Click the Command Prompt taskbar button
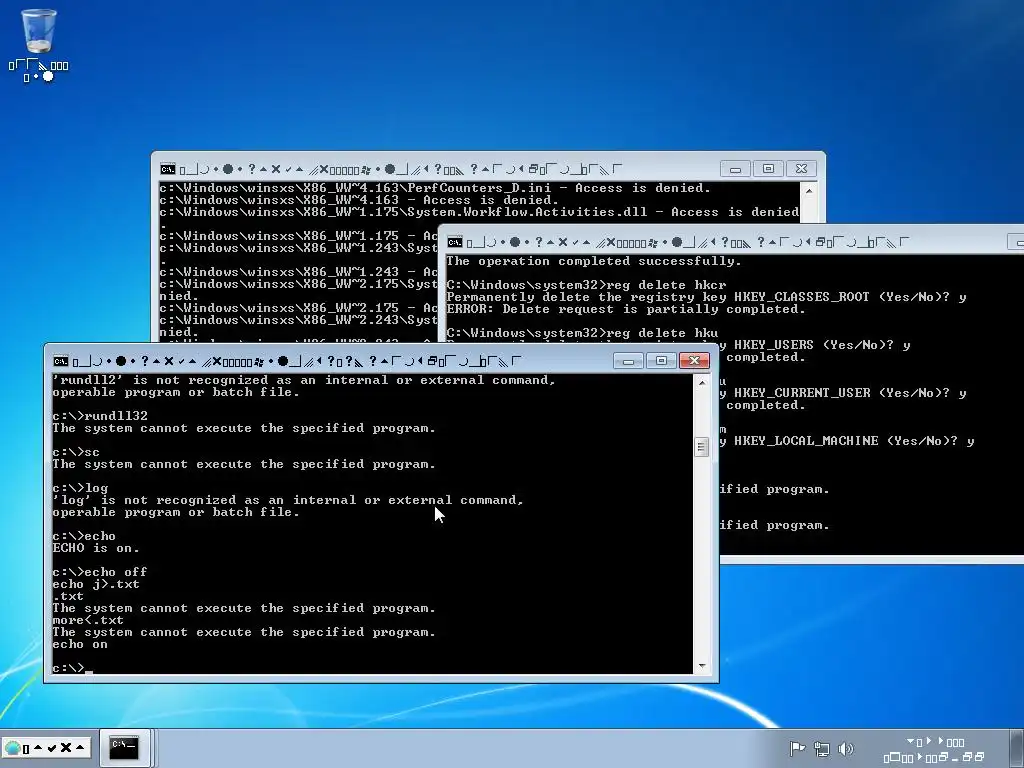Image resolution: width=1024 pixels, height=768 pixels. (124, 748)
